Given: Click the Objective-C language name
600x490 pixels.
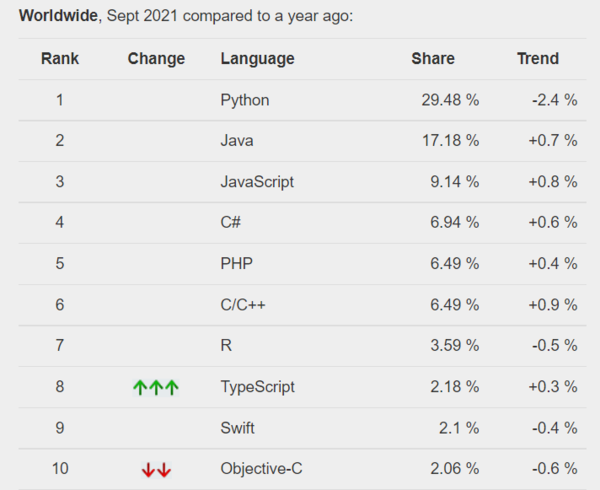Looking at the screenshot, I should tap(260, 469).
